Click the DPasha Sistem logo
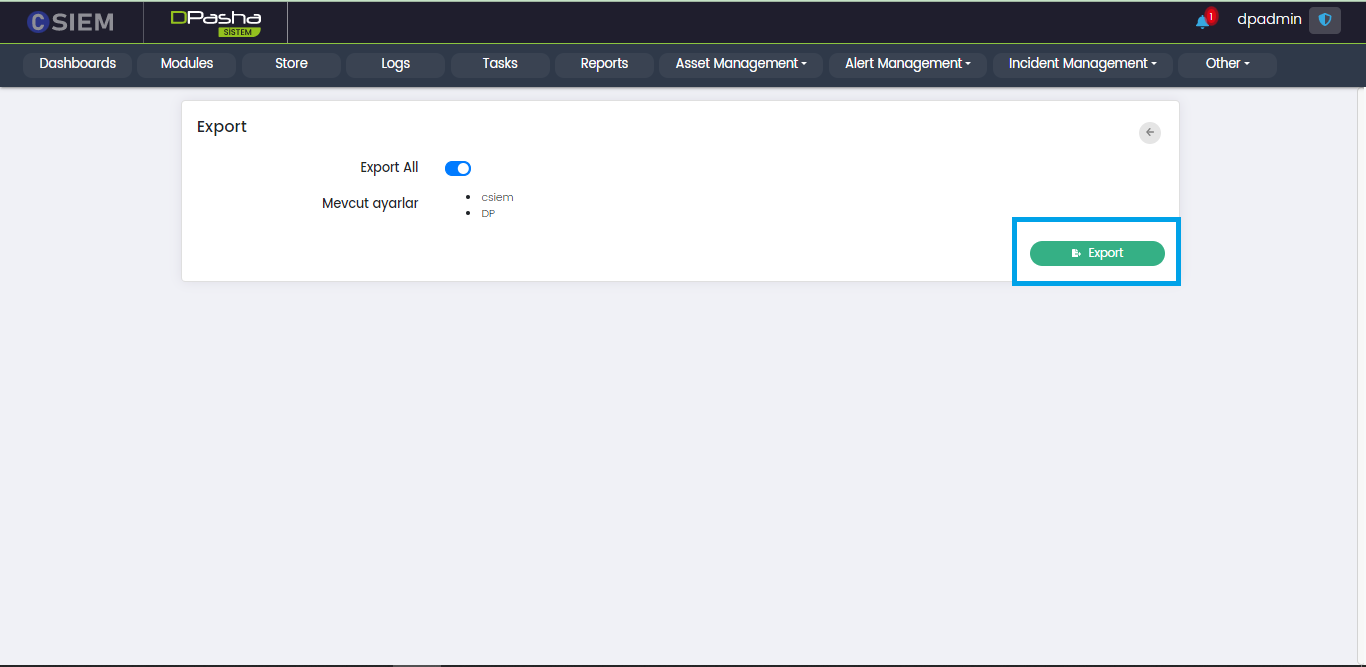This screenshot has height=667, width=1366. (215, 22)
